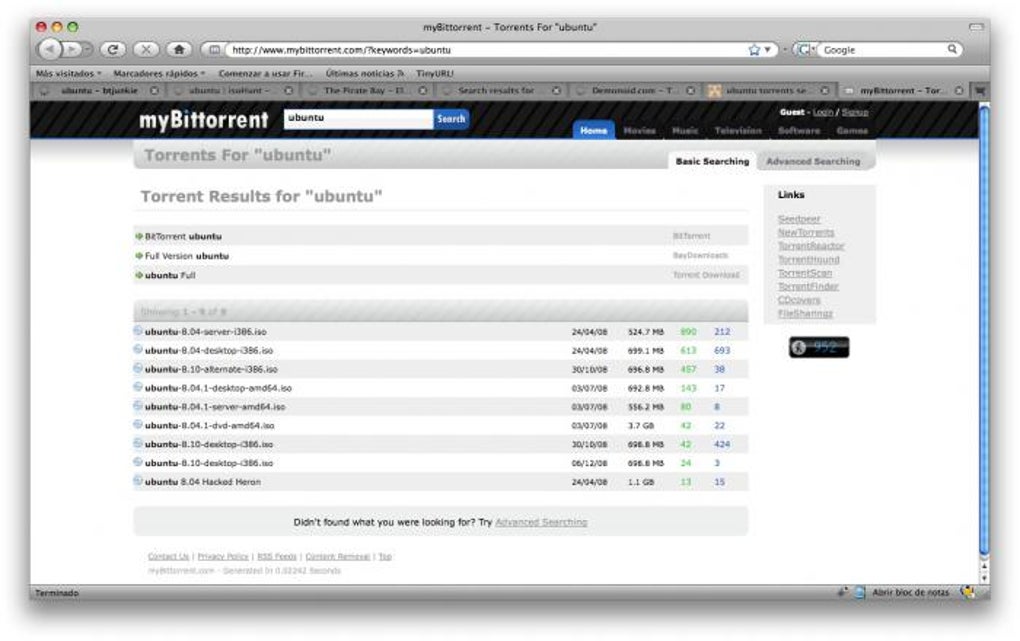Viewport: 1020px width, 641px height.
Task: Go back with the browser Back arrow
Action: [51, 49]
